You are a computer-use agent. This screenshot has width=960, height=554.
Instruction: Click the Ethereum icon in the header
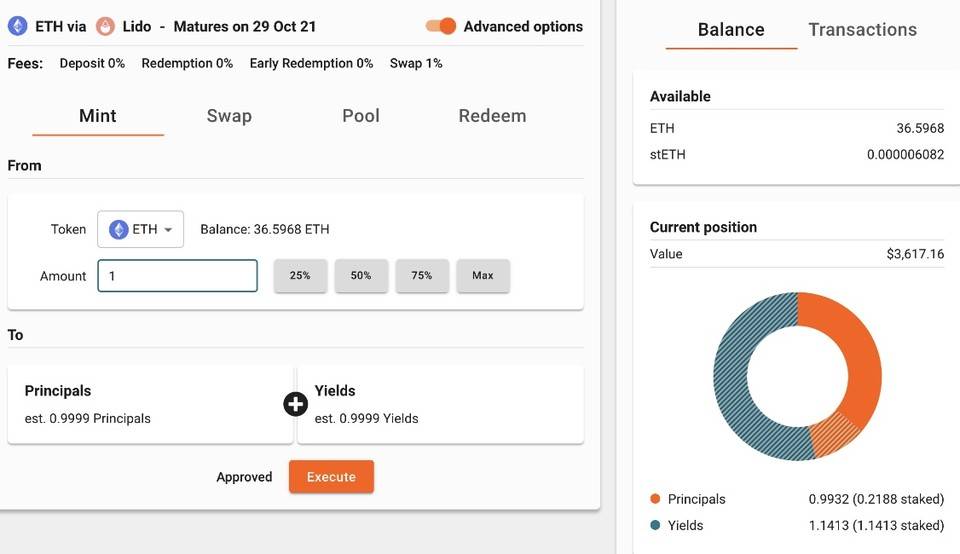(x=17, y=26)
